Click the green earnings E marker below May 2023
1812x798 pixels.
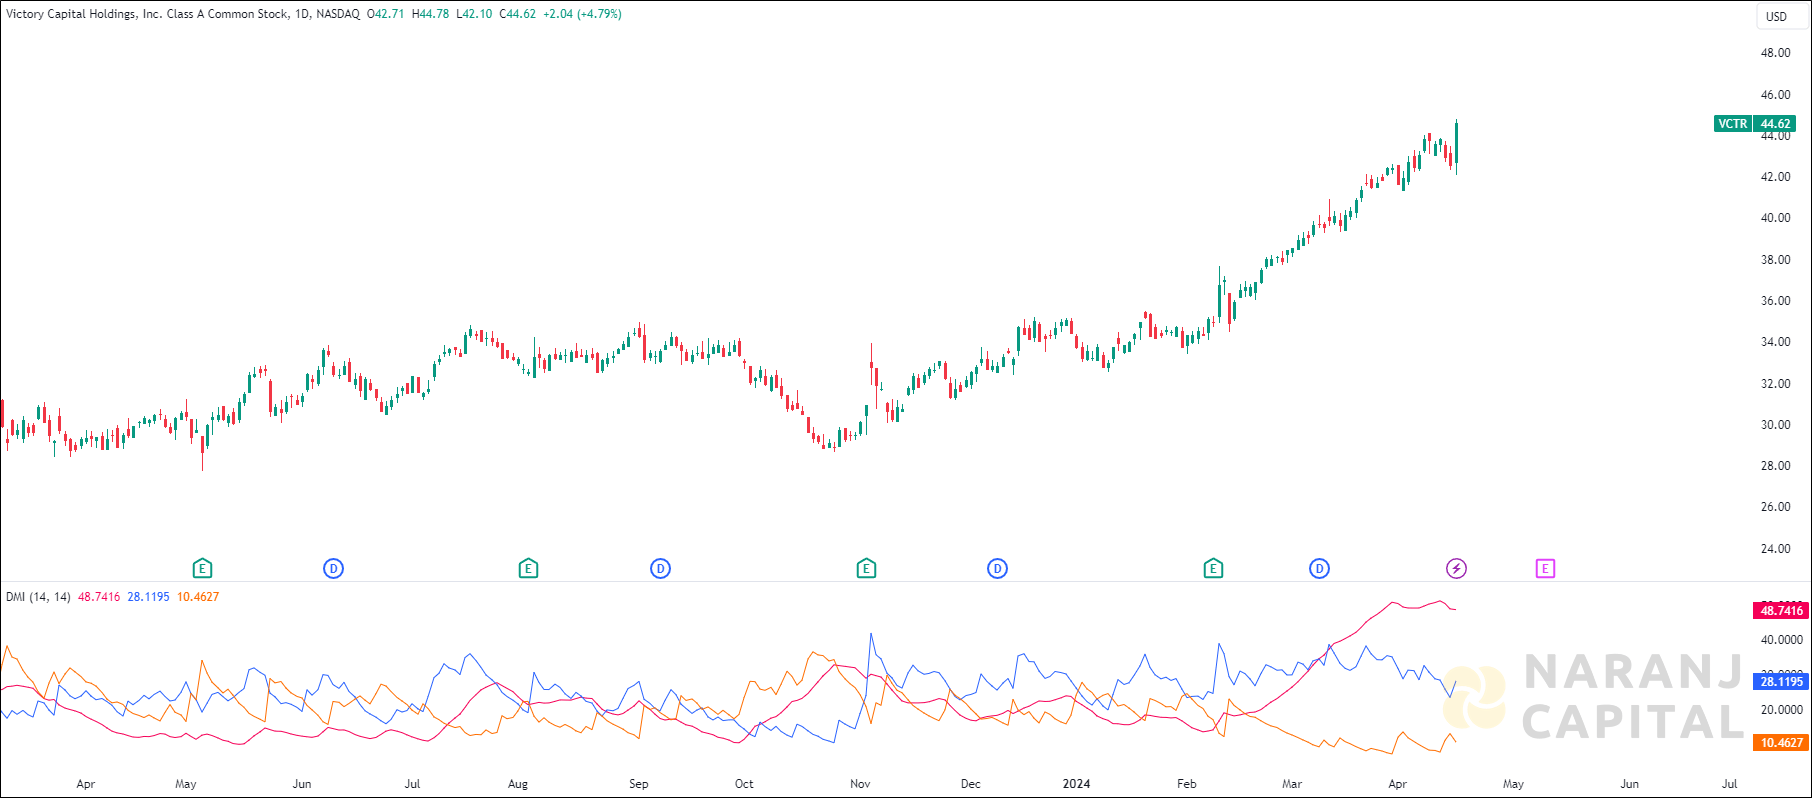point(202,569)
